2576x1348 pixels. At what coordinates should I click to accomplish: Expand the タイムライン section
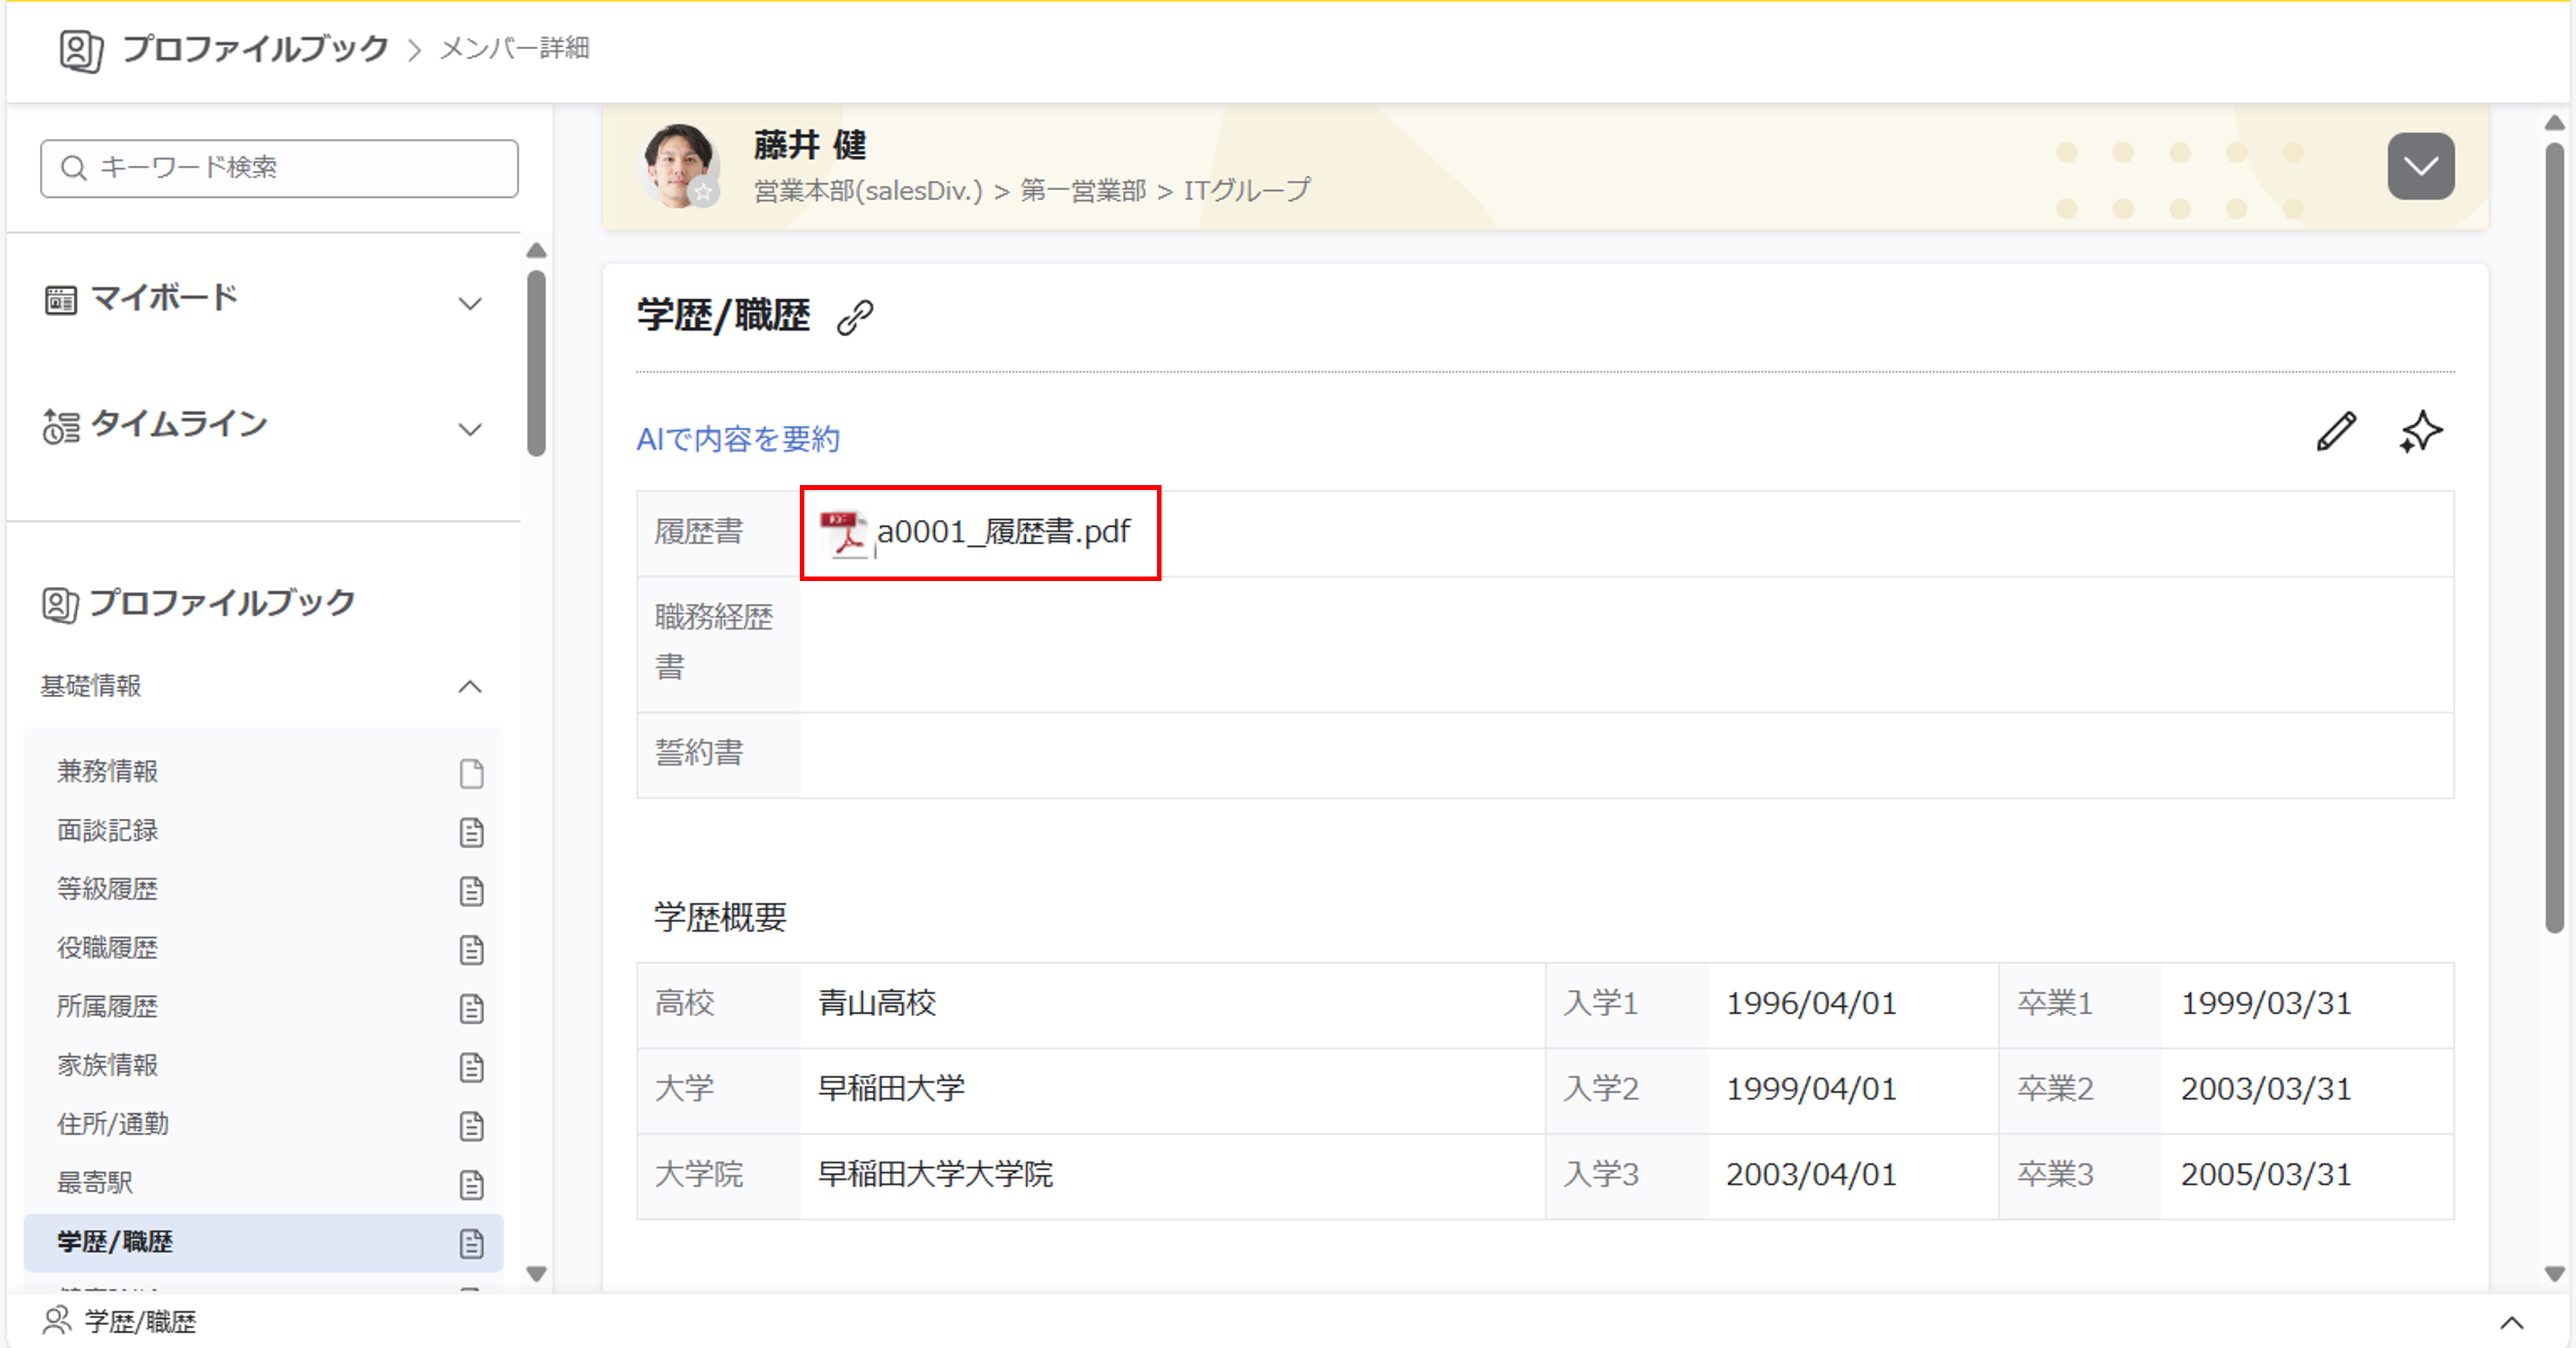pyautogui.click(x=470, y=429)
